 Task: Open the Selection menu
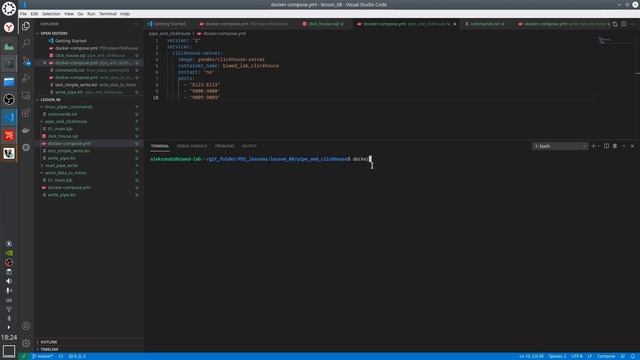(51, 14)
